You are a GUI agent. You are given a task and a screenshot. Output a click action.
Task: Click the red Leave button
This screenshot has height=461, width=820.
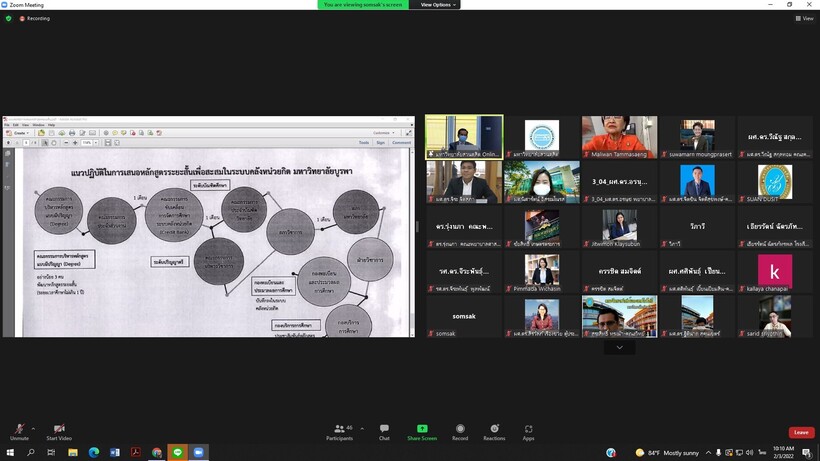(x=800, y=432)
